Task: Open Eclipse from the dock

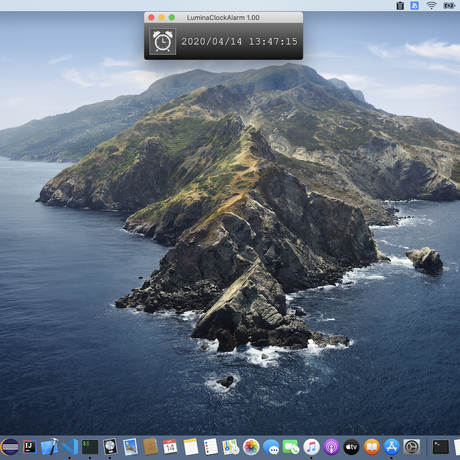Action: point(10,447)
